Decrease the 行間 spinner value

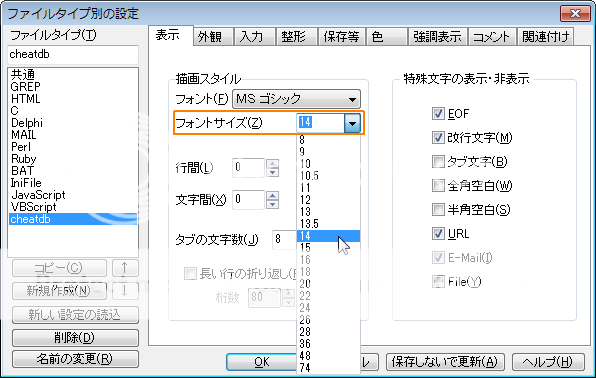click(x=273, y=172)
